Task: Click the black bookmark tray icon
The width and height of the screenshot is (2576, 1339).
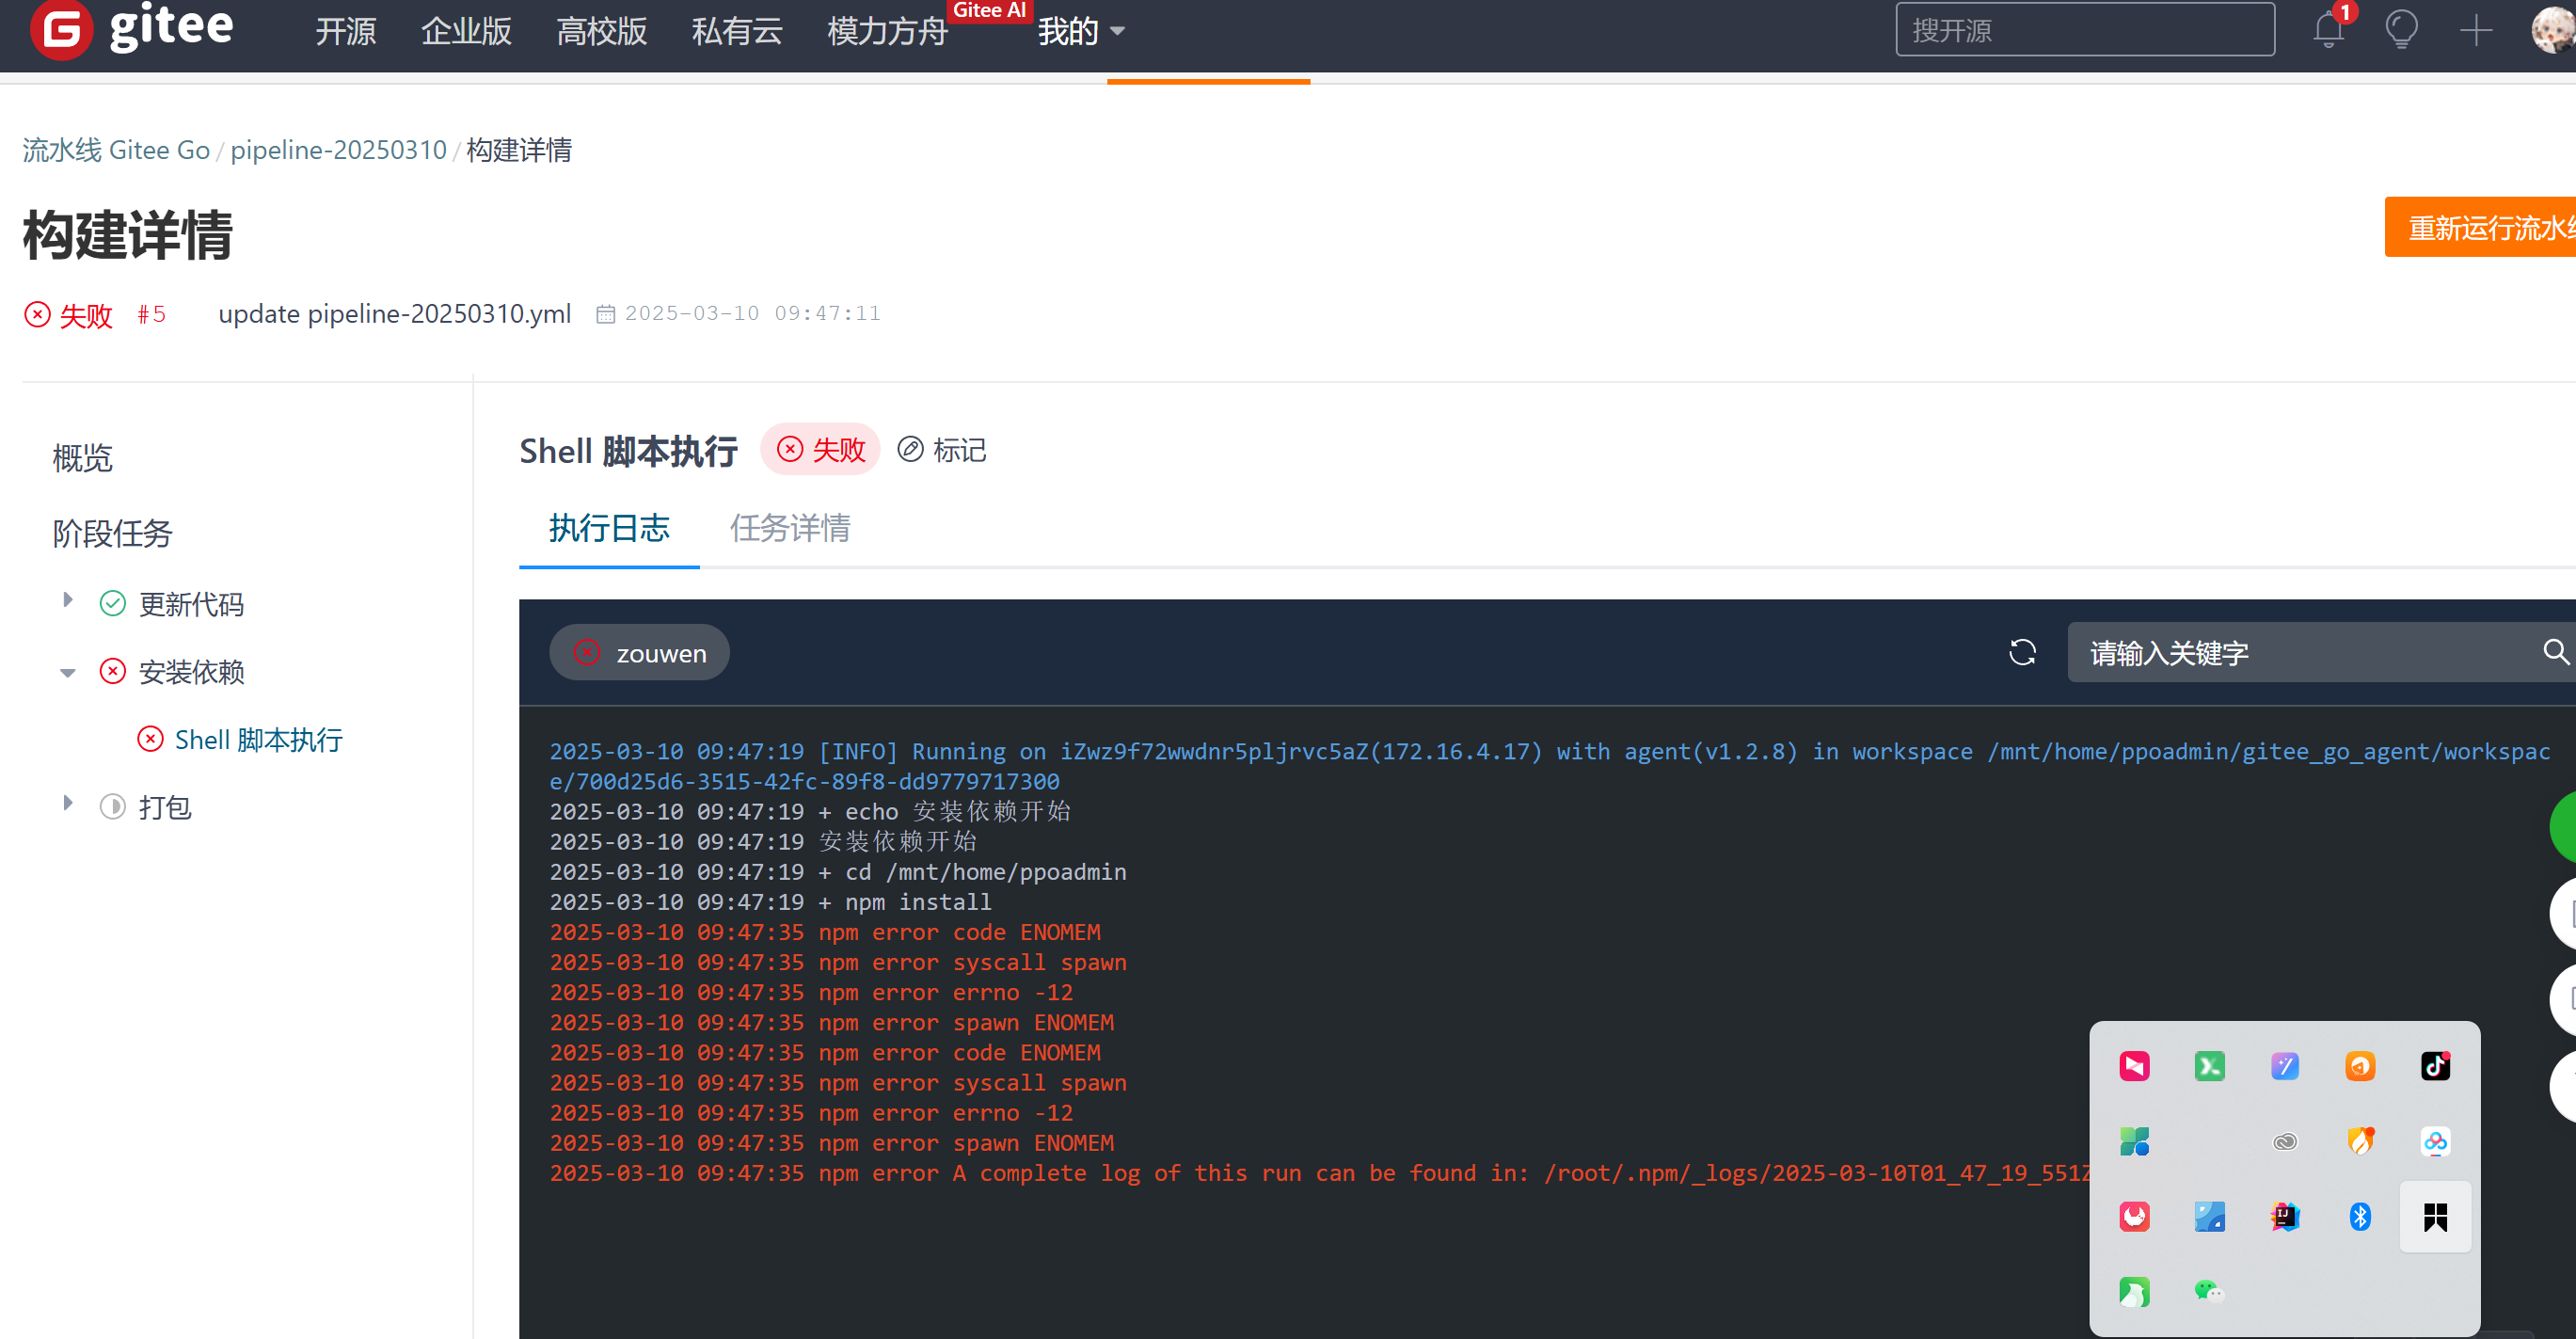Action: (2435, 1216)
